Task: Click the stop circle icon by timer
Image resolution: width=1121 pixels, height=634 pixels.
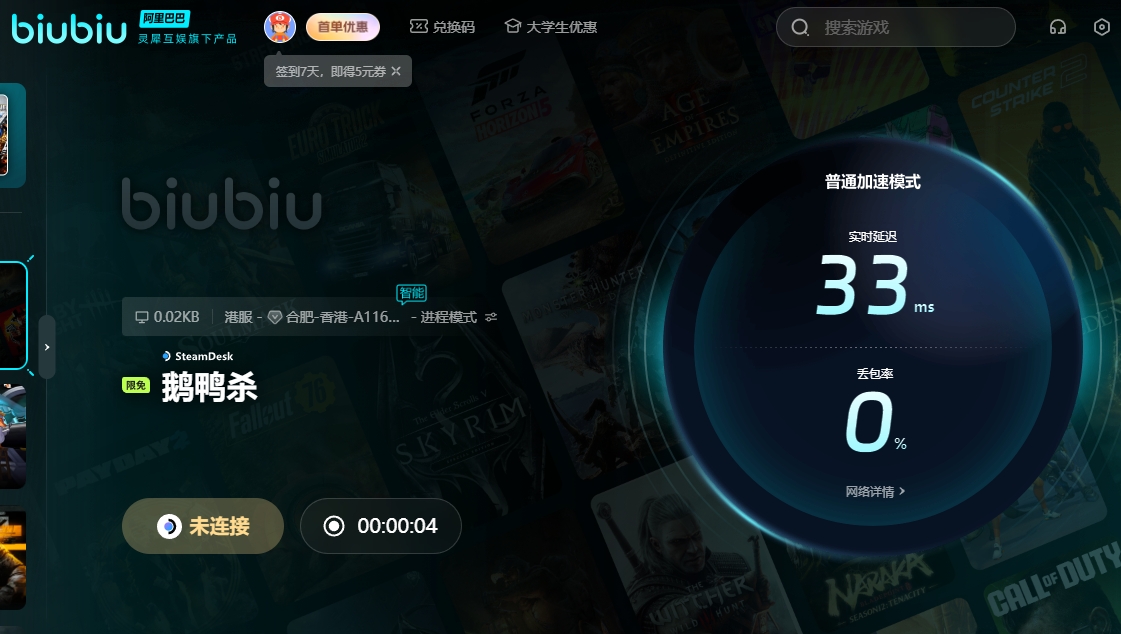Action: tap(334, 526)
